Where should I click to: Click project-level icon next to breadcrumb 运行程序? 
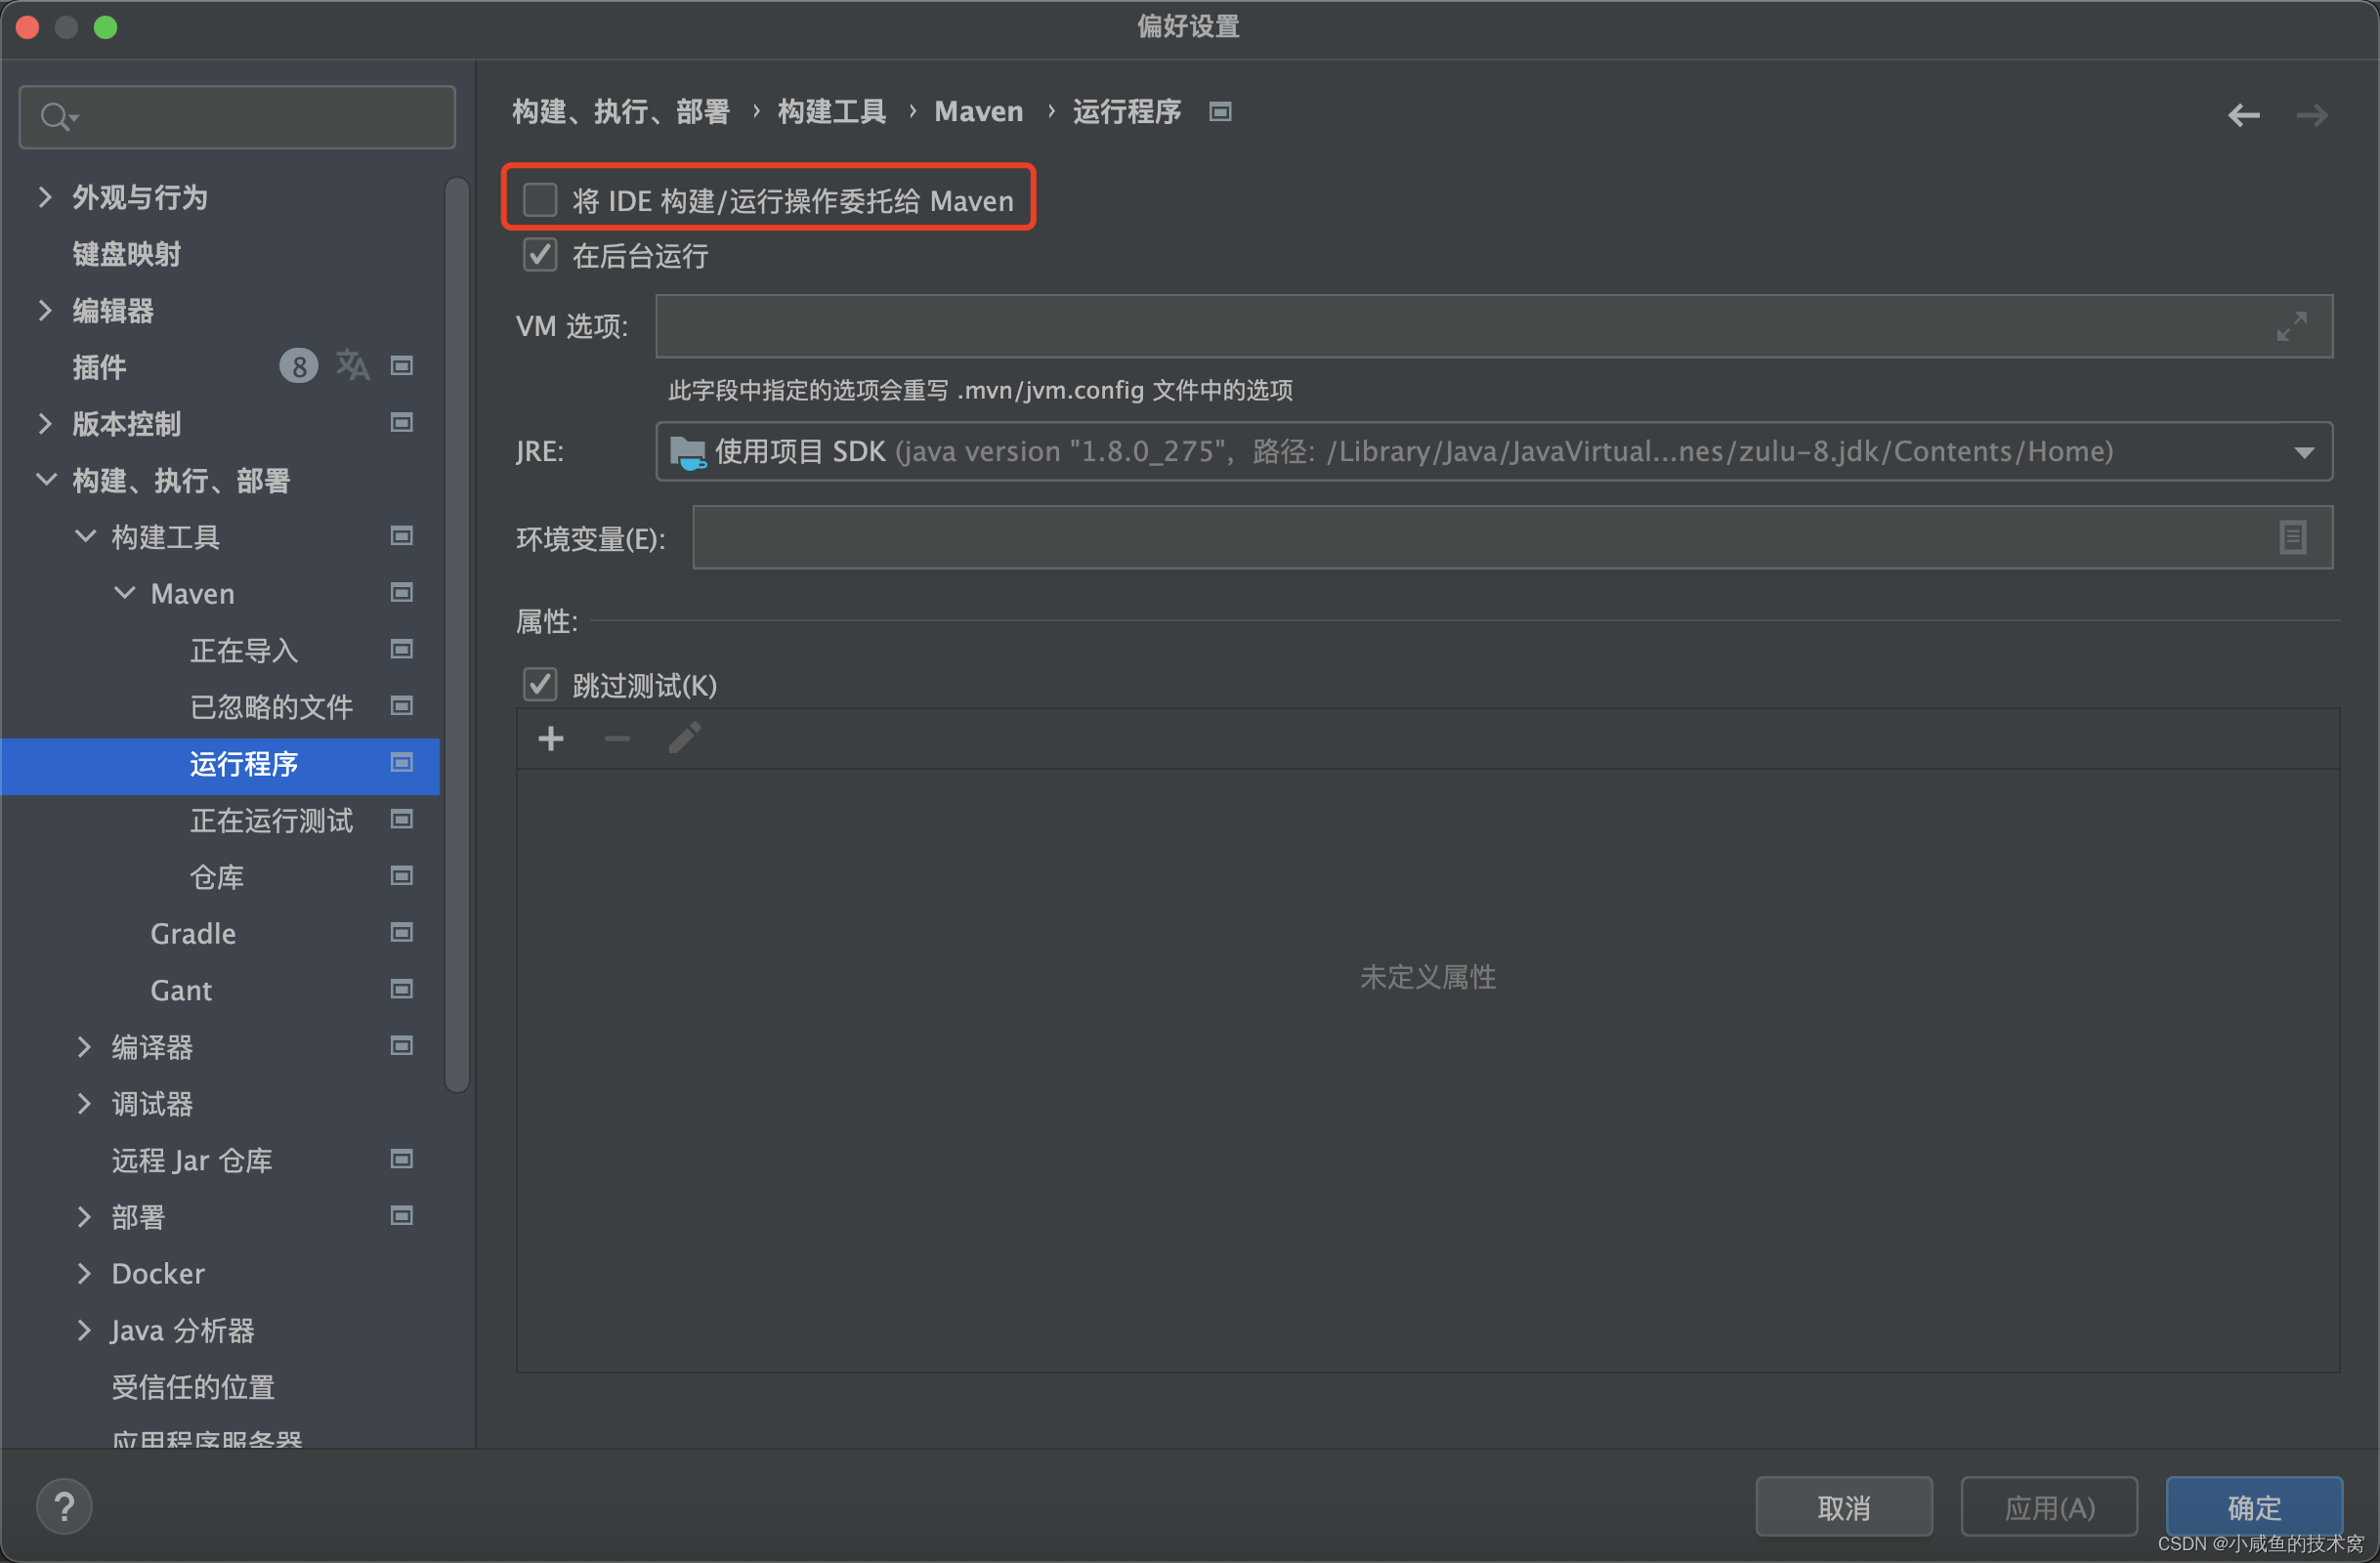tap(1220, 111)
